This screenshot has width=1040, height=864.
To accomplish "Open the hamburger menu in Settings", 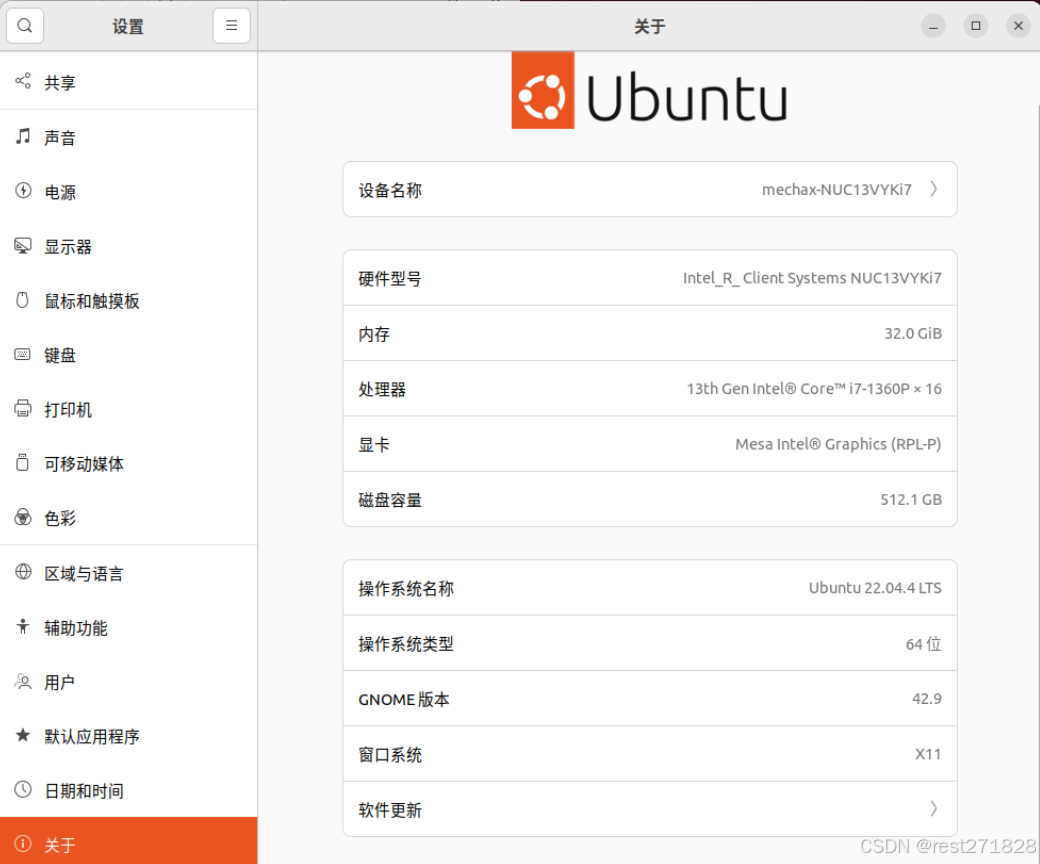I will [231, 26].
